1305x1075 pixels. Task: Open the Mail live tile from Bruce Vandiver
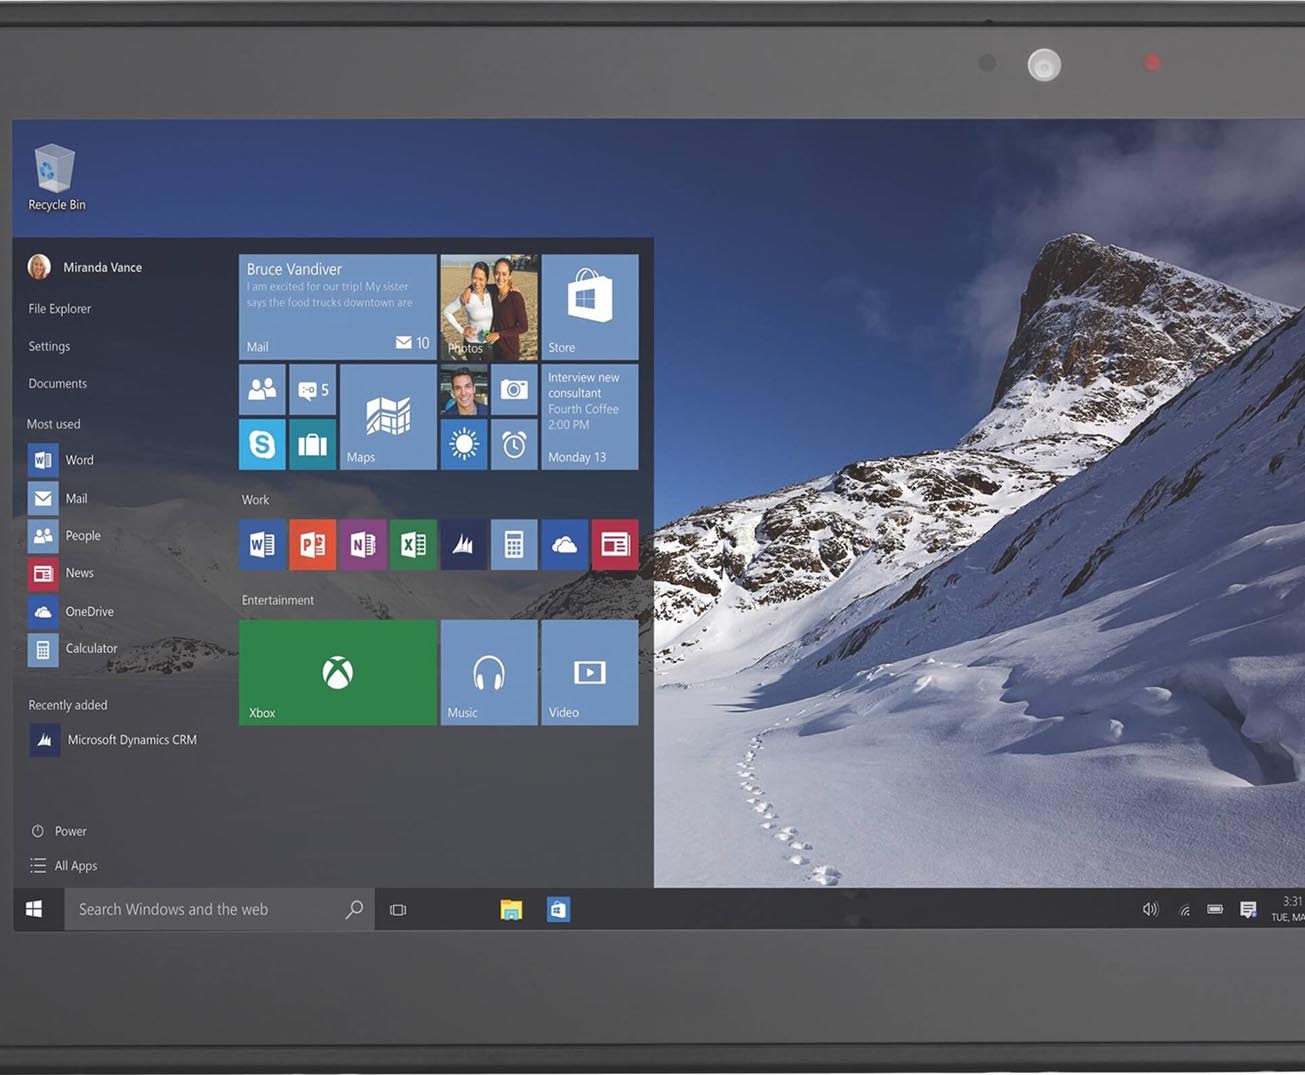[x=337, y=307]
